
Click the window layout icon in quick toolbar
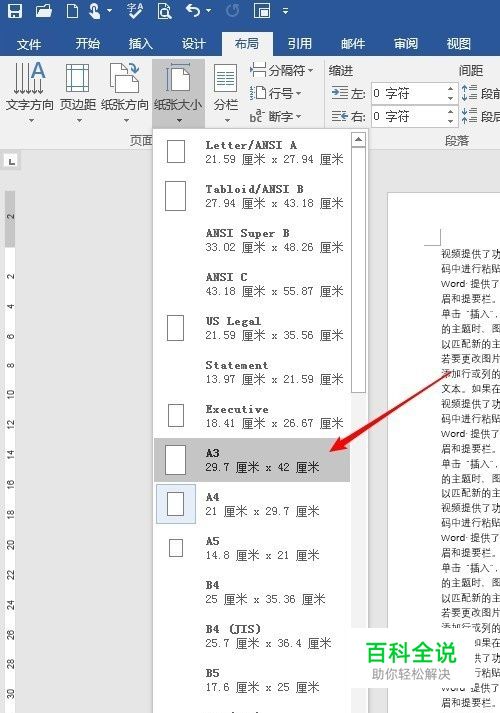[x=262, y=11]
